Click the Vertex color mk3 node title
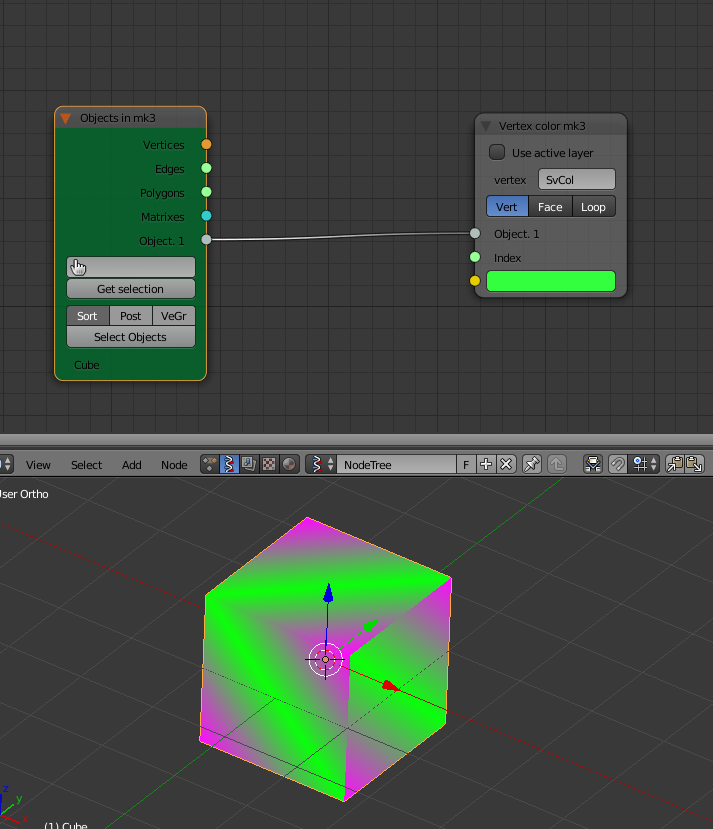Viewport: 713px width, 829px height. pyautogui.click(x=542, y=126)
